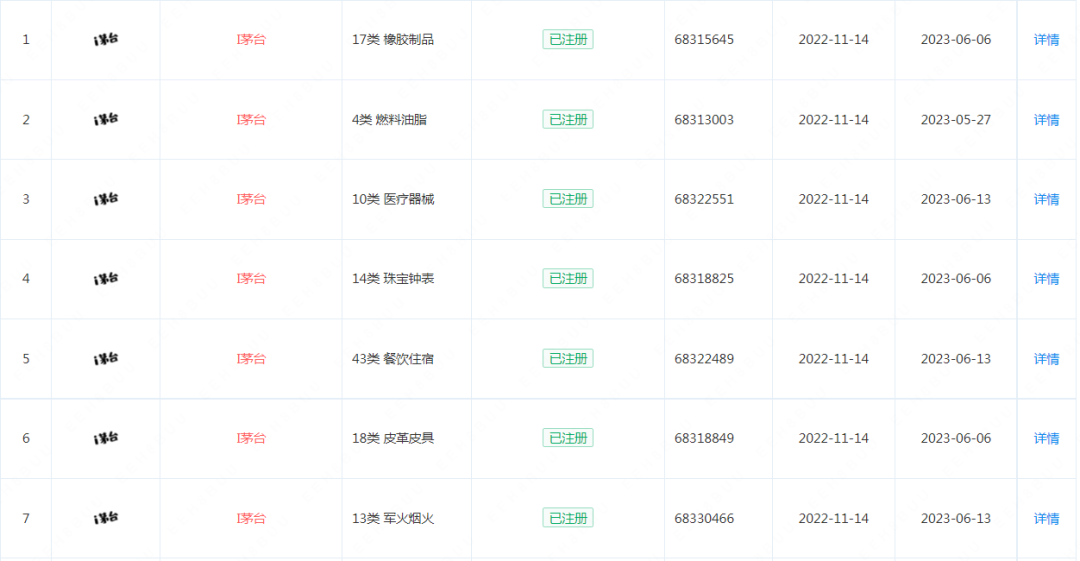Image resolution: width=1080 pixels, height=561 pixels.
Task: Open 详情 link for 17类 橡胶制品 row
Action: 1046,40
